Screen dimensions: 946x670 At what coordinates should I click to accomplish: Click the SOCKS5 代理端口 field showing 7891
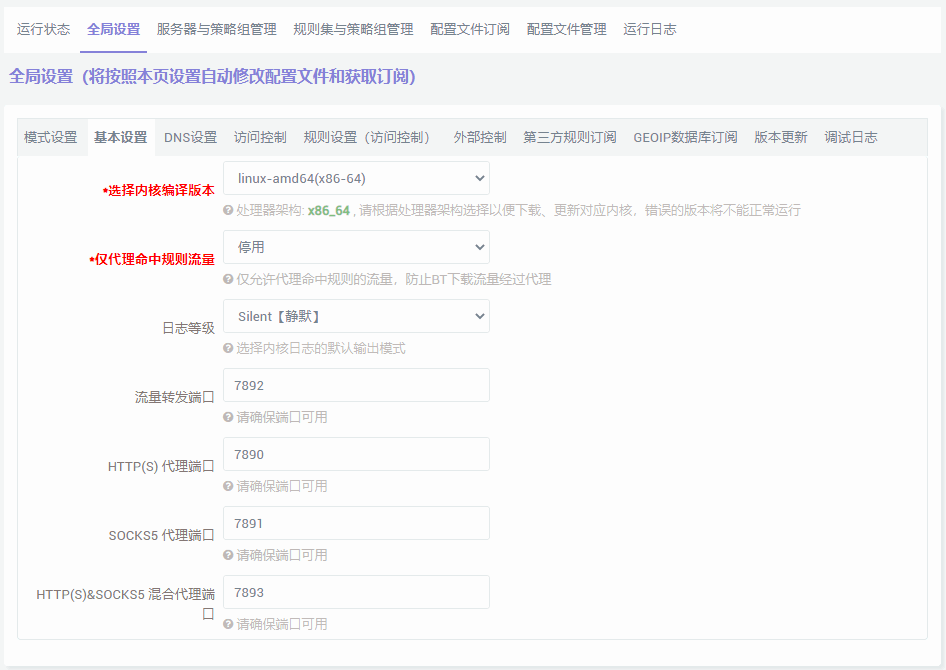pos(356,523)
